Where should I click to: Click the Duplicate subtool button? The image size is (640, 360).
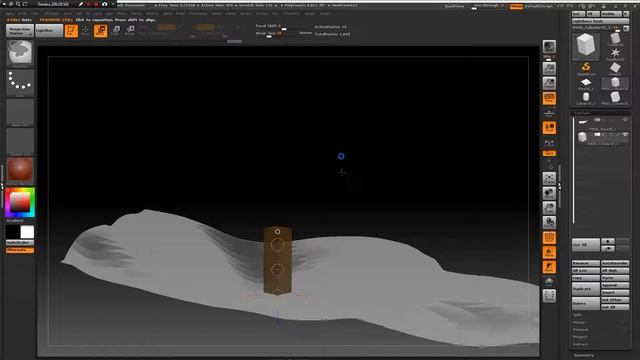point(586,289)
